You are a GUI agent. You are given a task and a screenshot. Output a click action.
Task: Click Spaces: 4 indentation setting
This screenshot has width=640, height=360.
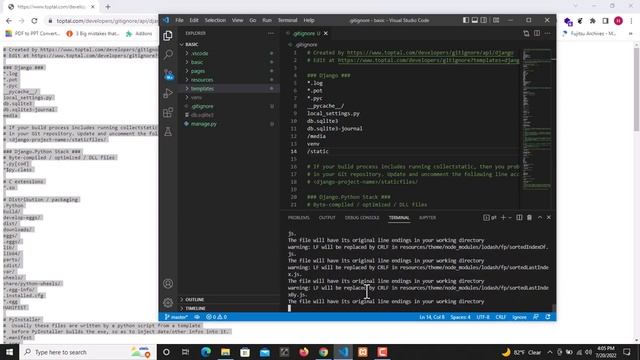pyautogui.click(x=460, y=317)
